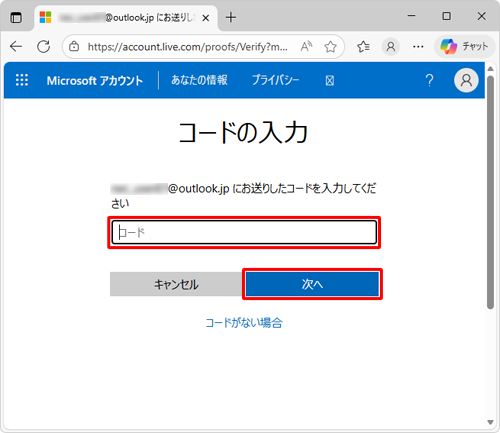
Task: Toggle the tab actions menu icon
Action: [16, 17]
